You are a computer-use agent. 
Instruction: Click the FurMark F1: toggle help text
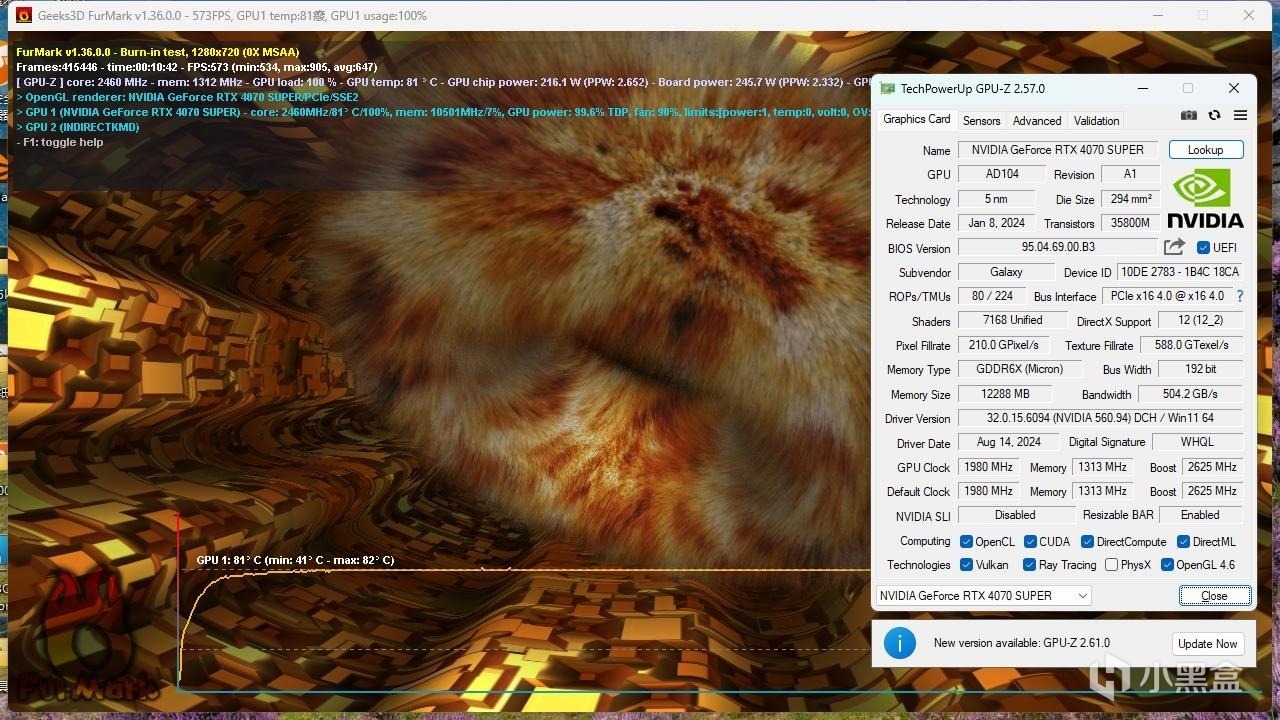coord(60,142)
